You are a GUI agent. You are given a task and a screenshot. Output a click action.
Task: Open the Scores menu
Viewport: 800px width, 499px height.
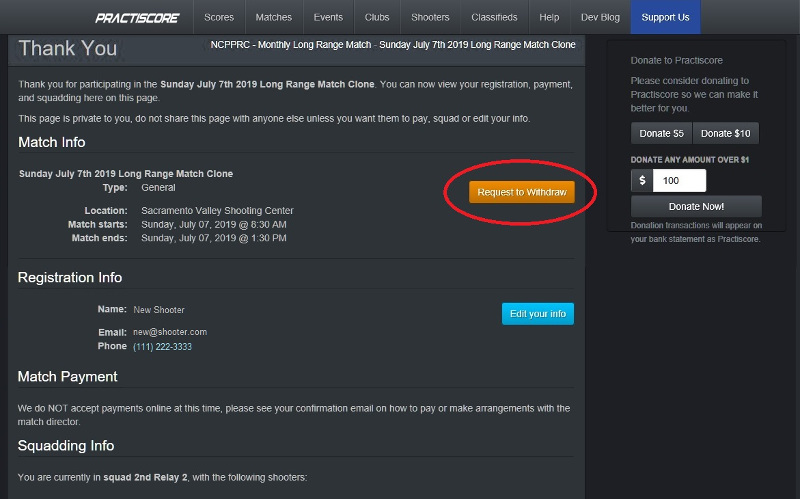219,18
